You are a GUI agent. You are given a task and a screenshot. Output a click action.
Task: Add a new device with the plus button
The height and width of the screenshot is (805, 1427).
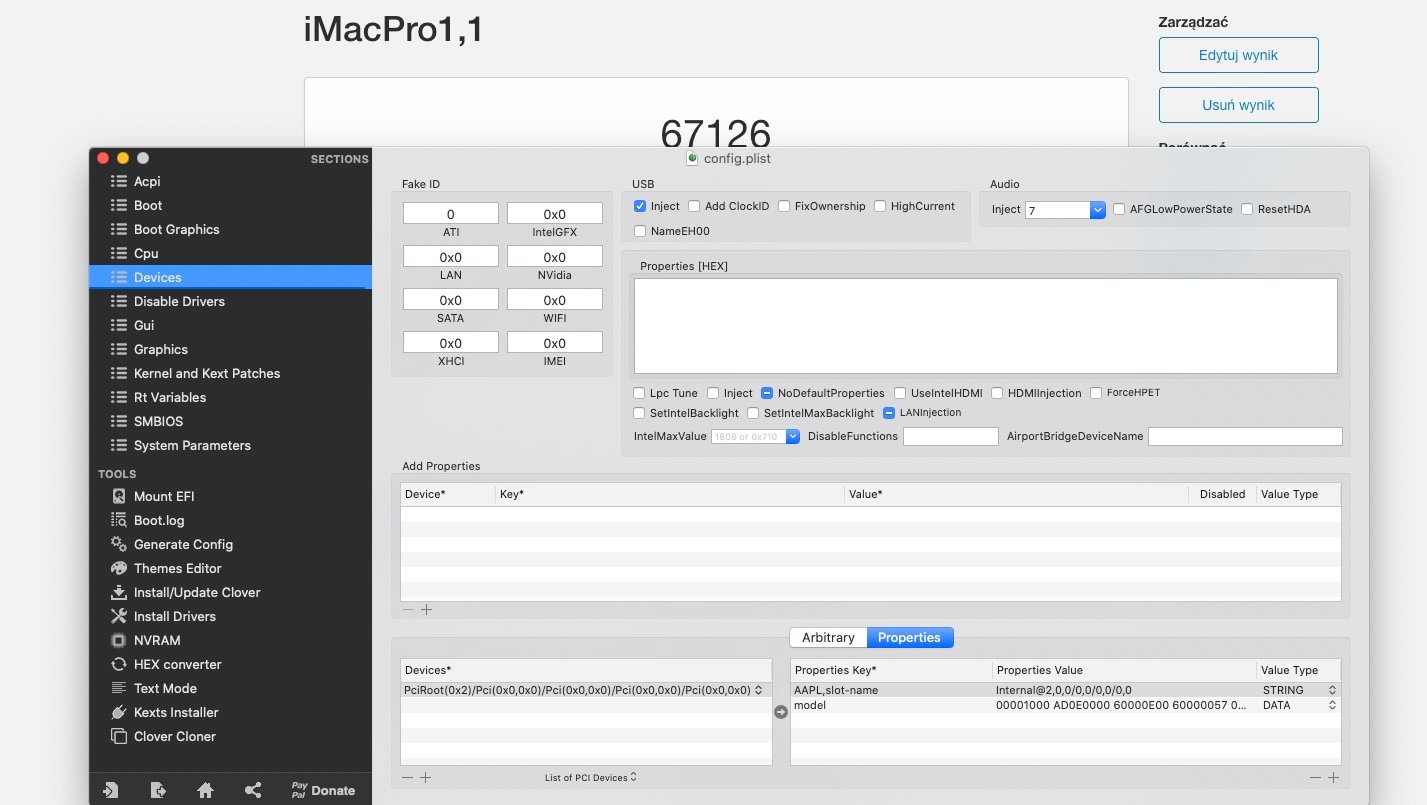click(427, 777)
